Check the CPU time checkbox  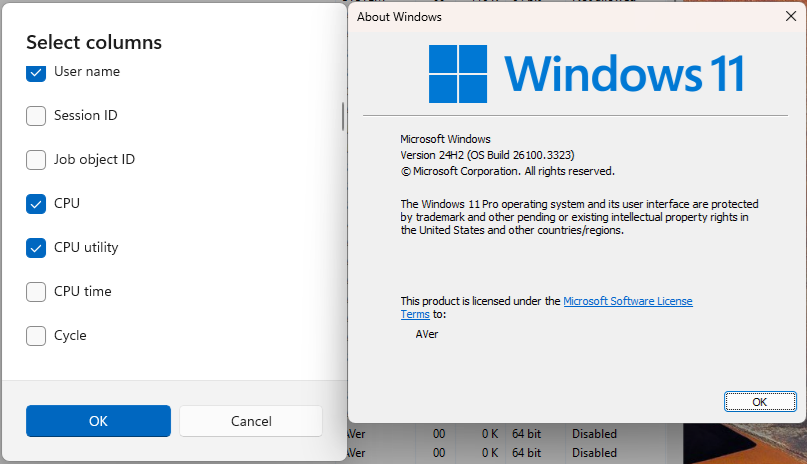(x=36, y=292)
